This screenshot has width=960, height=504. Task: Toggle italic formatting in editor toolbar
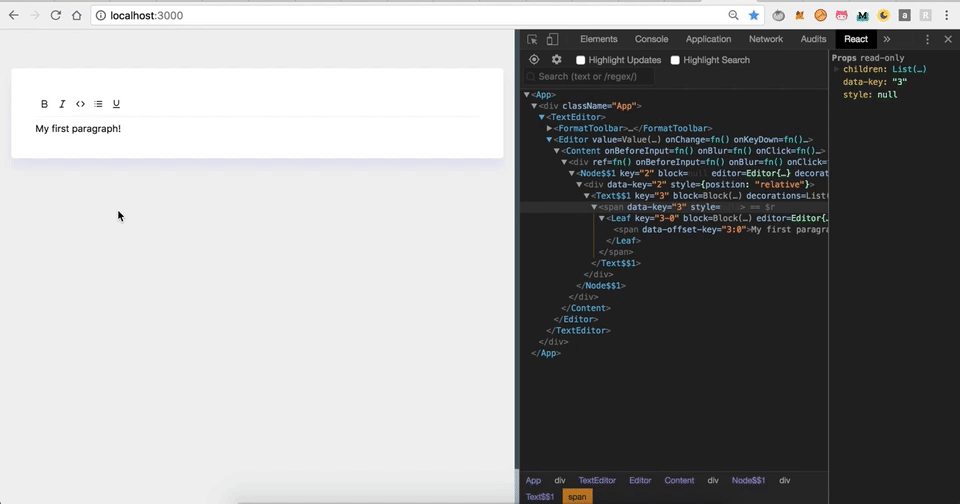tap(62, 104)
